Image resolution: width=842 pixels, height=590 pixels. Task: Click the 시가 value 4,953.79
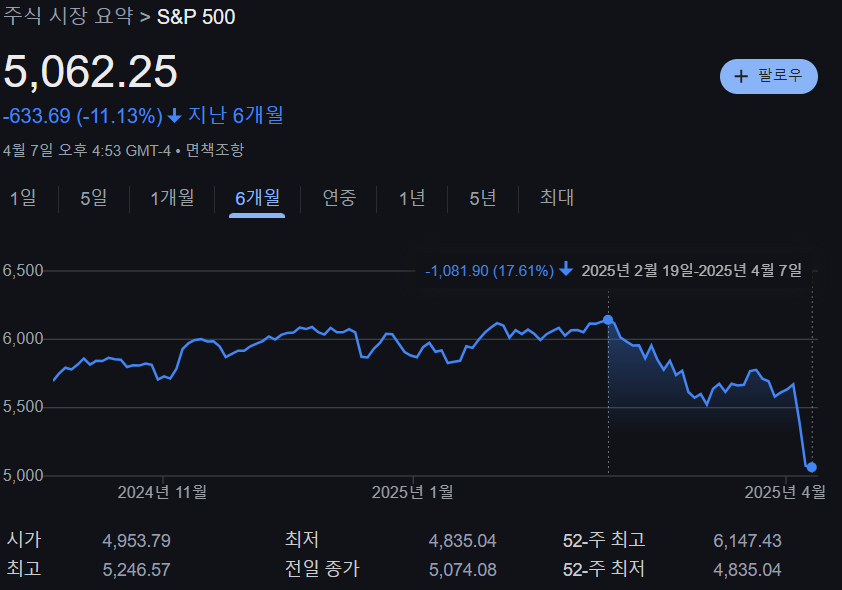136,541
